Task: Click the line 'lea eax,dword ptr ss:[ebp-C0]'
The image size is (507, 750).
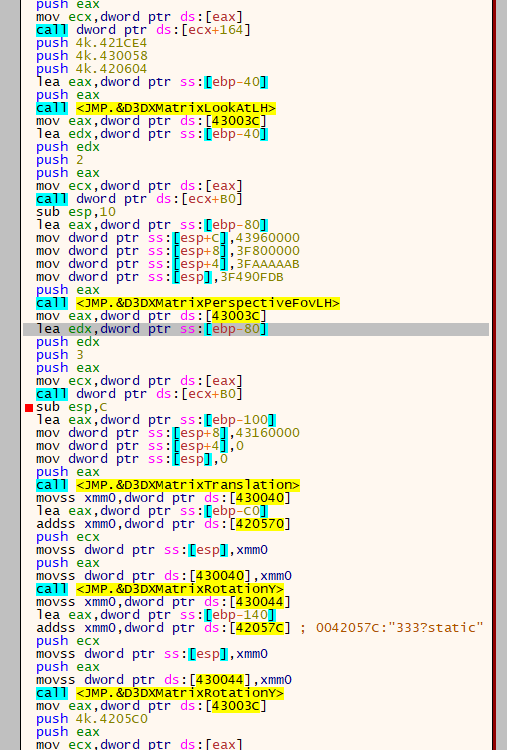Action: pyautogui.click(x=152, y=511)
